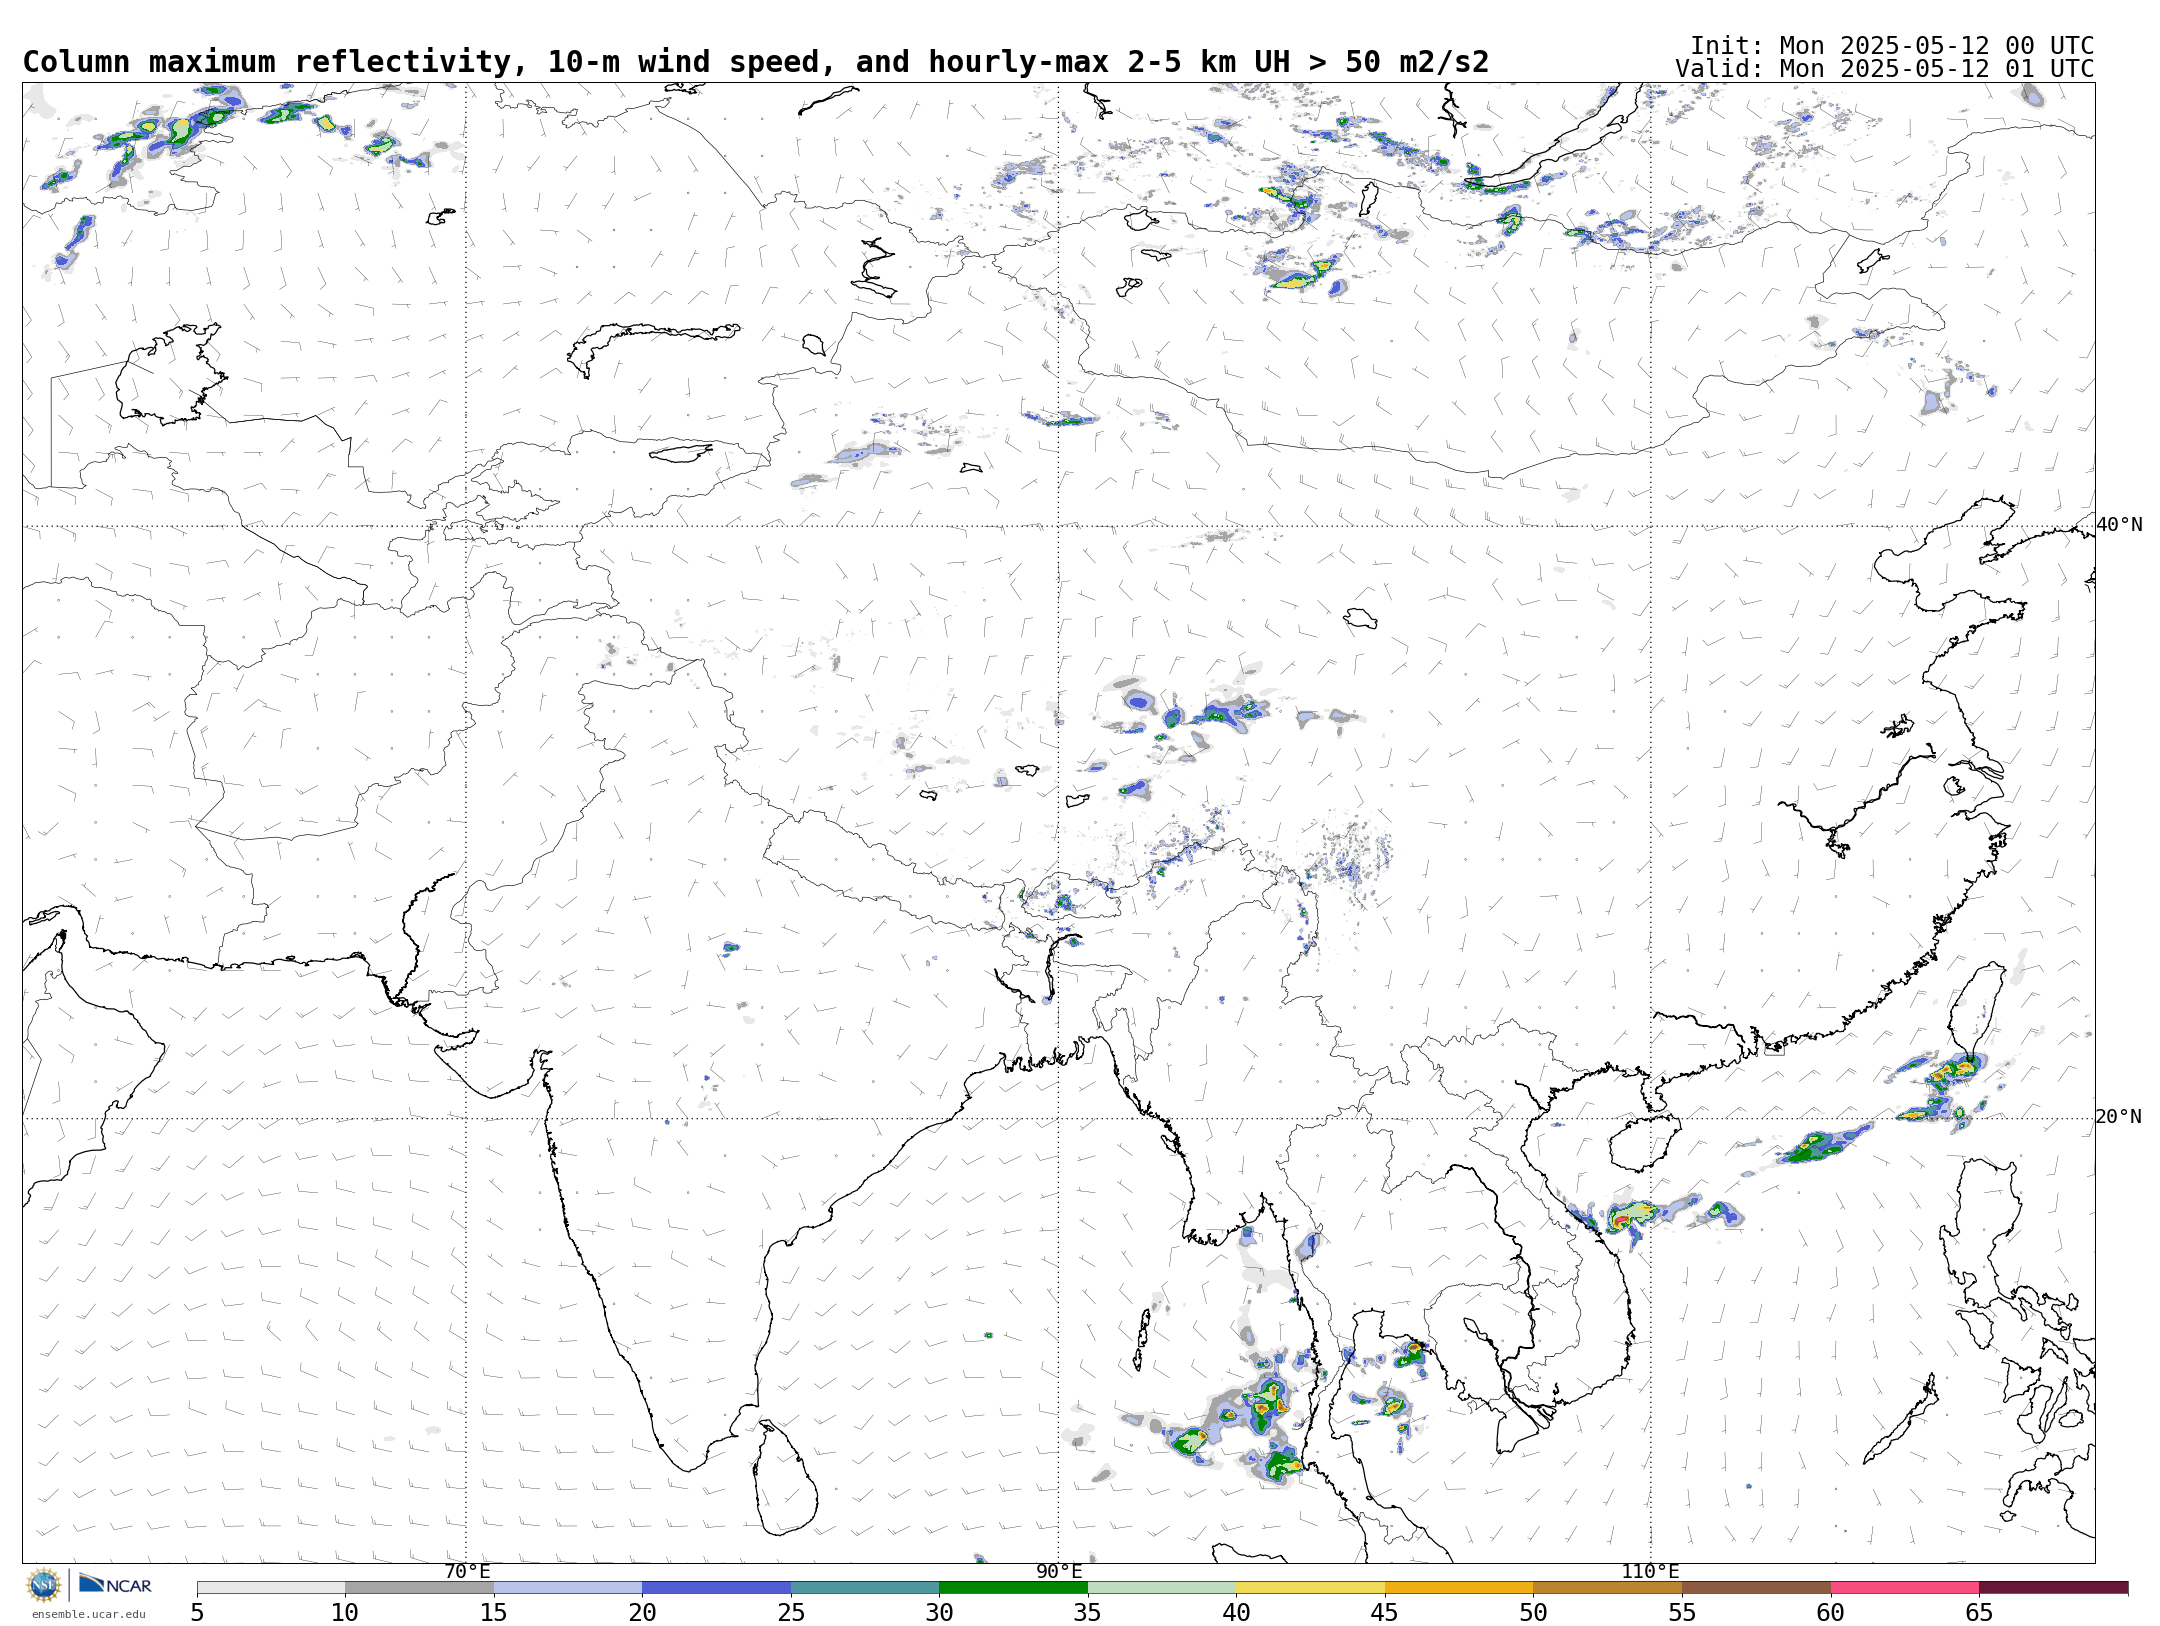The height and width of the screenshot is (1626, 2160).
Task: Click the 20°N latitude label
Action: point(2118,1117)
